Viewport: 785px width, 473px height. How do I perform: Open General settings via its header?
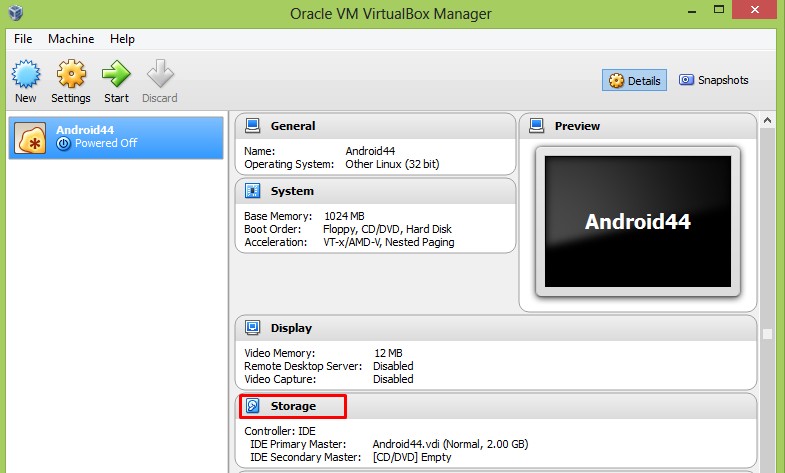coord(293,126)
